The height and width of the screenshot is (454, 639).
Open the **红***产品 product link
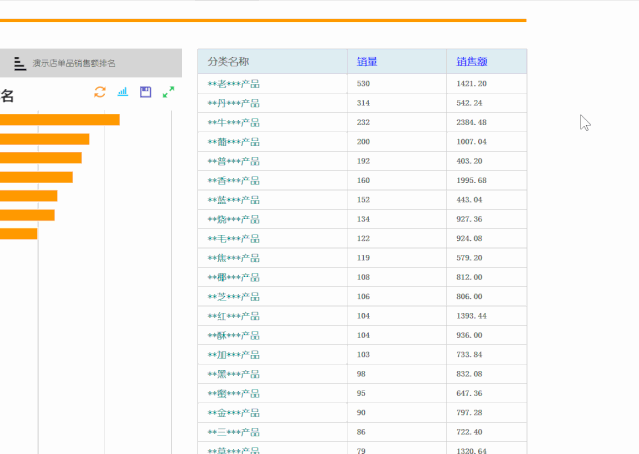point(233,316)
